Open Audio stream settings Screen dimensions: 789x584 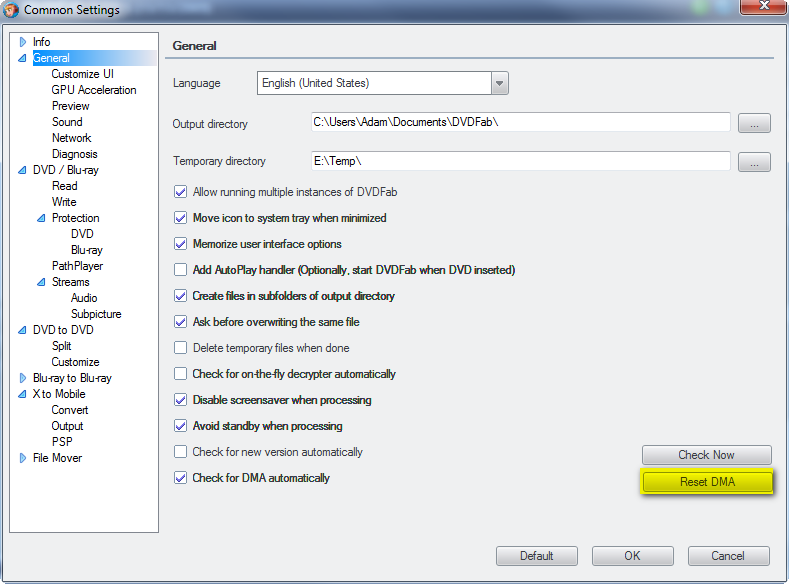pyautogui.click(x=84, y=298)
